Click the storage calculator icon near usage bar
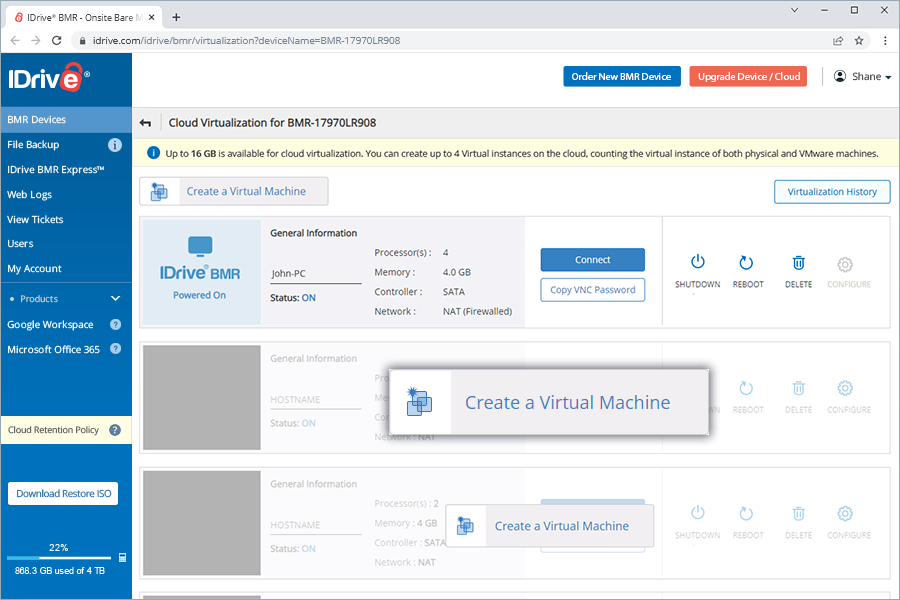 pos(122,557)
